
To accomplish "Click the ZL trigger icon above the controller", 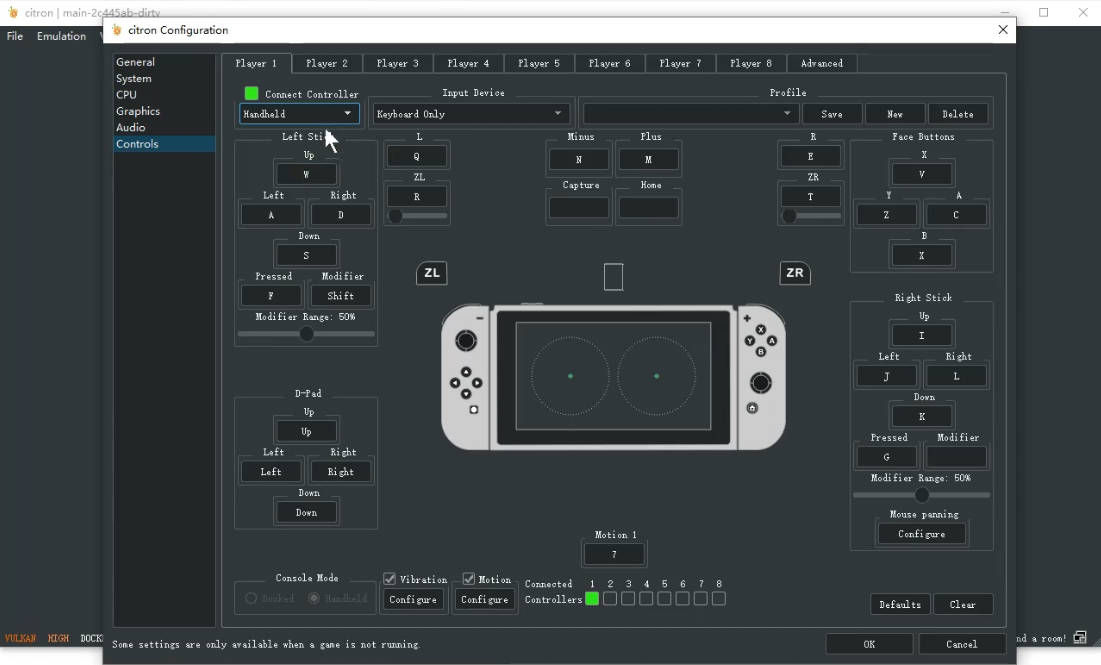I will click(x=431, y=273).
